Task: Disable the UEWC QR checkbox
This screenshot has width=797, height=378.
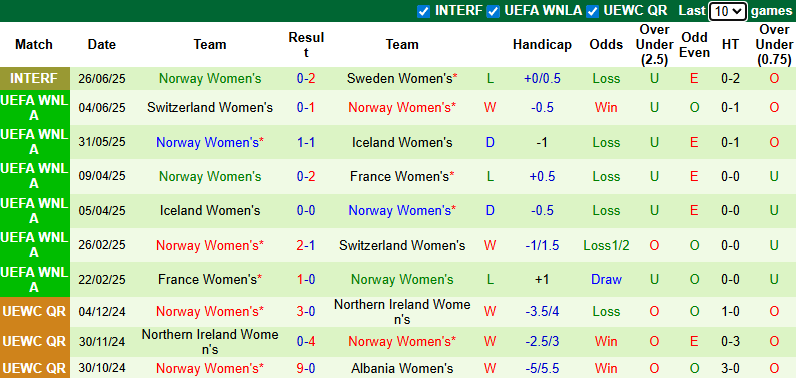Action: pos(592,11)
